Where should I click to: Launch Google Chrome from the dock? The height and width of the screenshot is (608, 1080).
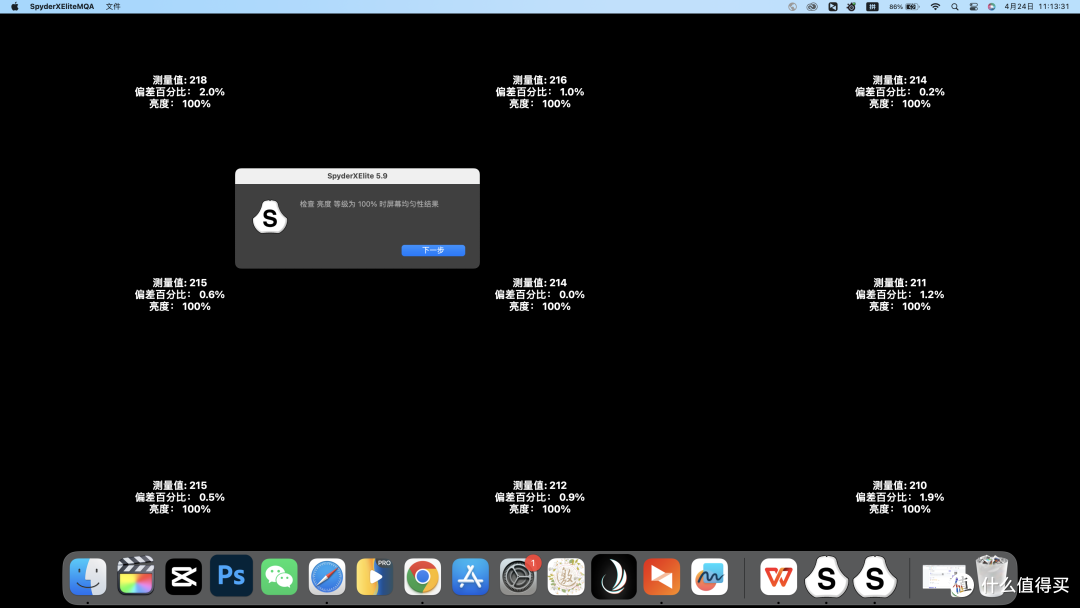pyautogui.click(x=422, y=576)
